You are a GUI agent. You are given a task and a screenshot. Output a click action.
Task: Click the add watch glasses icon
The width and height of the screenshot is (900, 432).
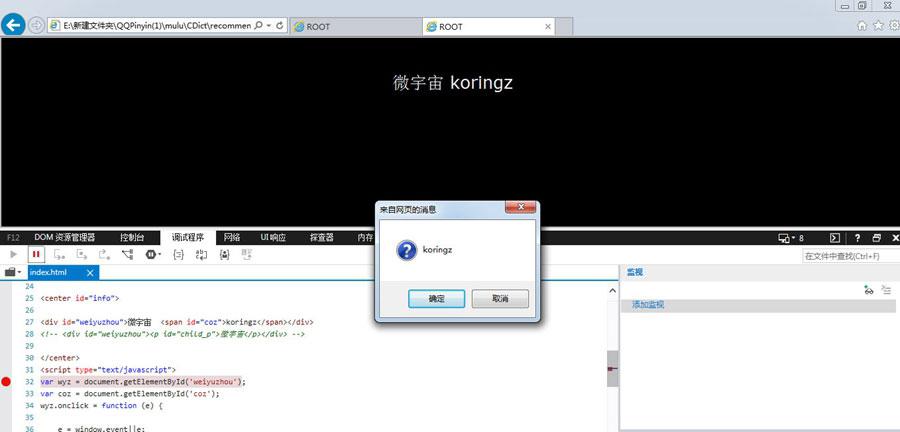coord(869,291)
